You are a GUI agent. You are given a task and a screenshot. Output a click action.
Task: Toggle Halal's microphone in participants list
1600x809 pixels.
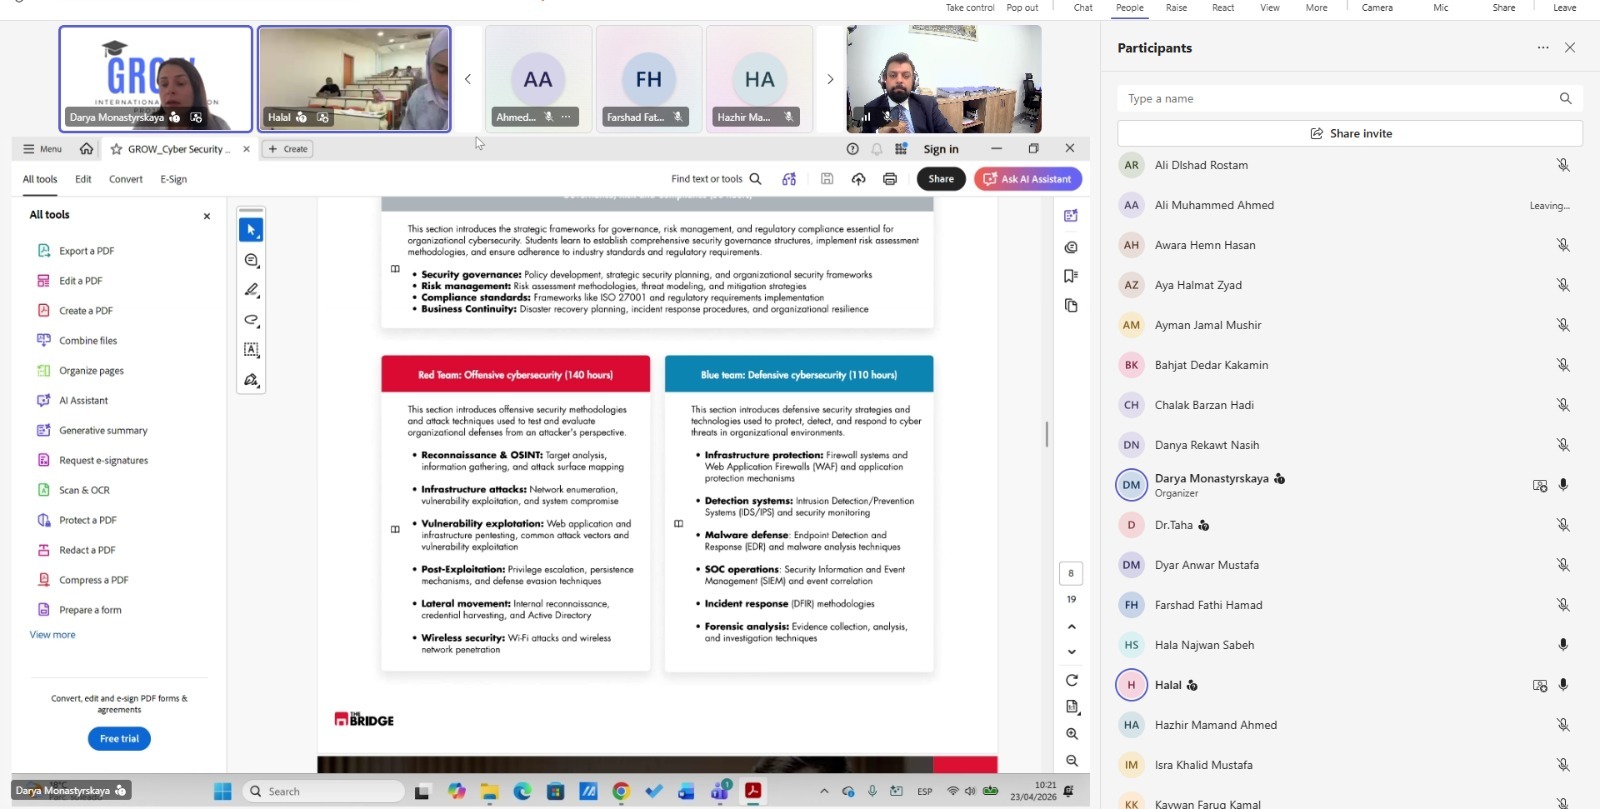(1563, 685)
